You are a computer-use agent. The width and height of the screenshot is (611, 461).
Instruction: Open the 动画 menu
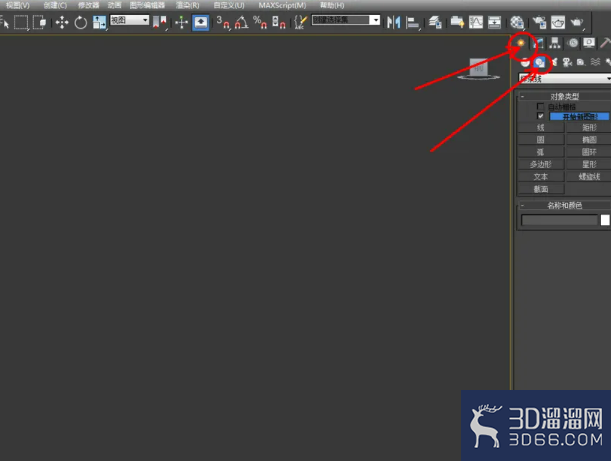click(x=115, y=5)
